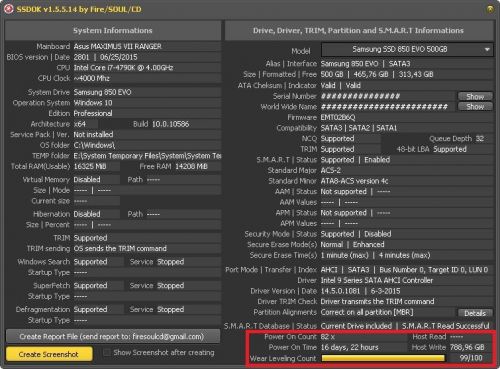Click Operation System value Windows 10

(x=93, y=103)
